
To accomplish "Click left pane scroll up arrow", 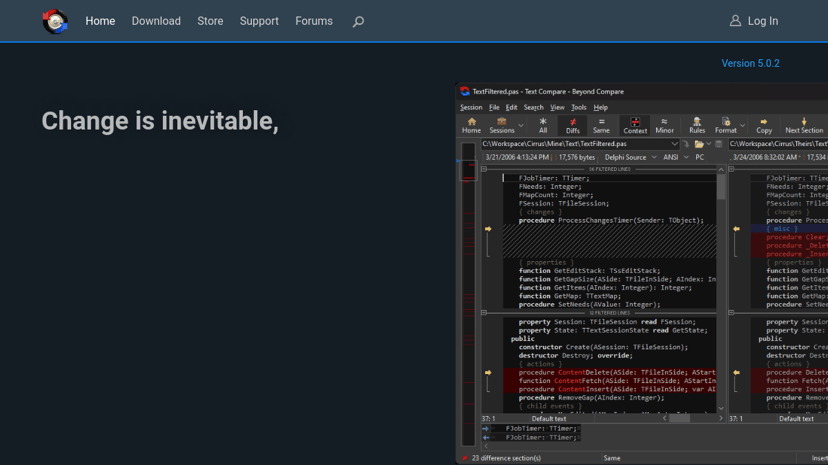I will 721,169.
